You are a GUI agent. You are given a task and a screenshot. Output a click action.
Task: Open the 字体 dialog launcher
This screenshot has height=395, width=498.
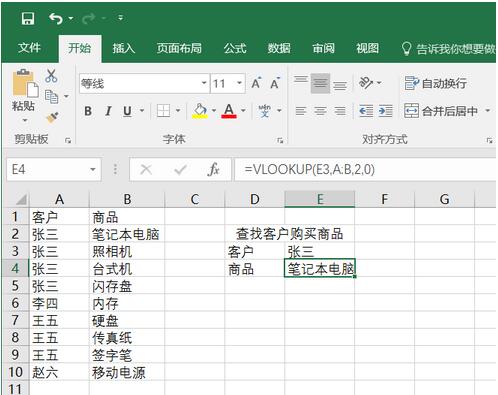tap(280, 141)
